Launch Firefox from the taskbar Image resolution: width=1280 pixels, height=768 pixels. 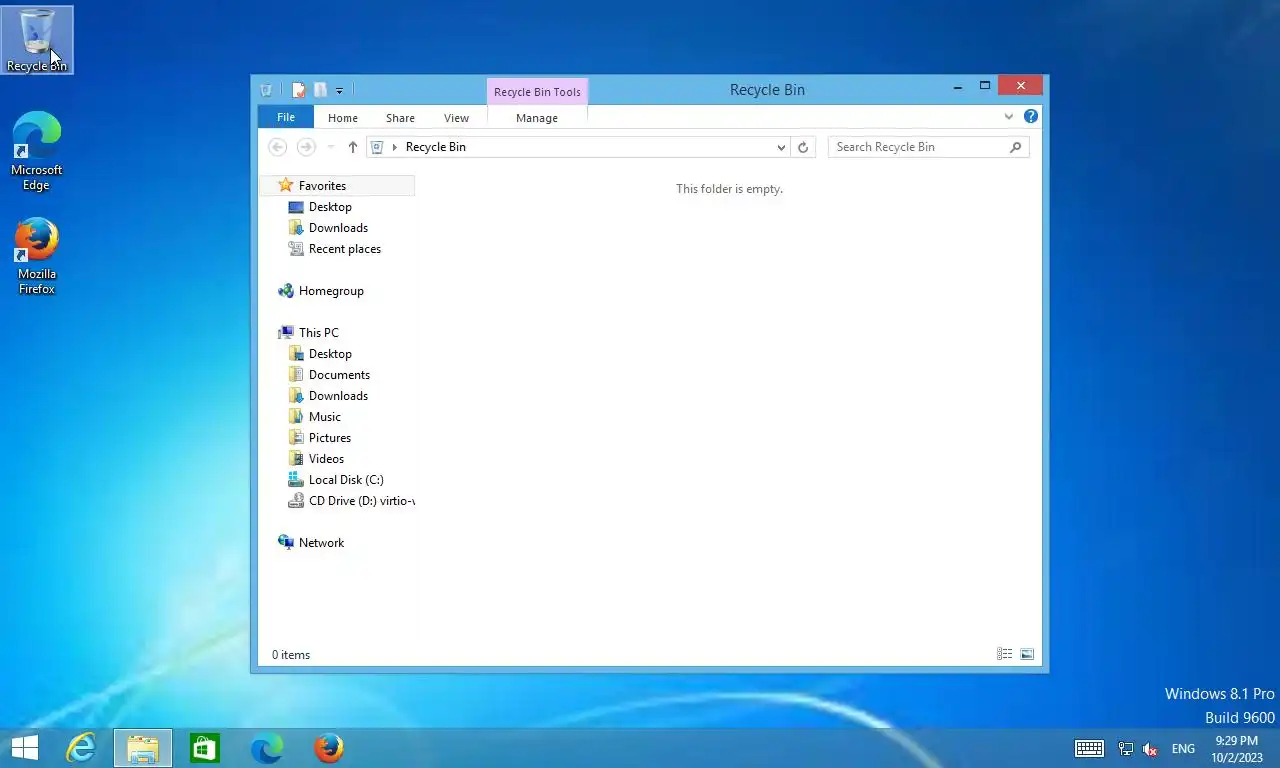coord(329,748)
